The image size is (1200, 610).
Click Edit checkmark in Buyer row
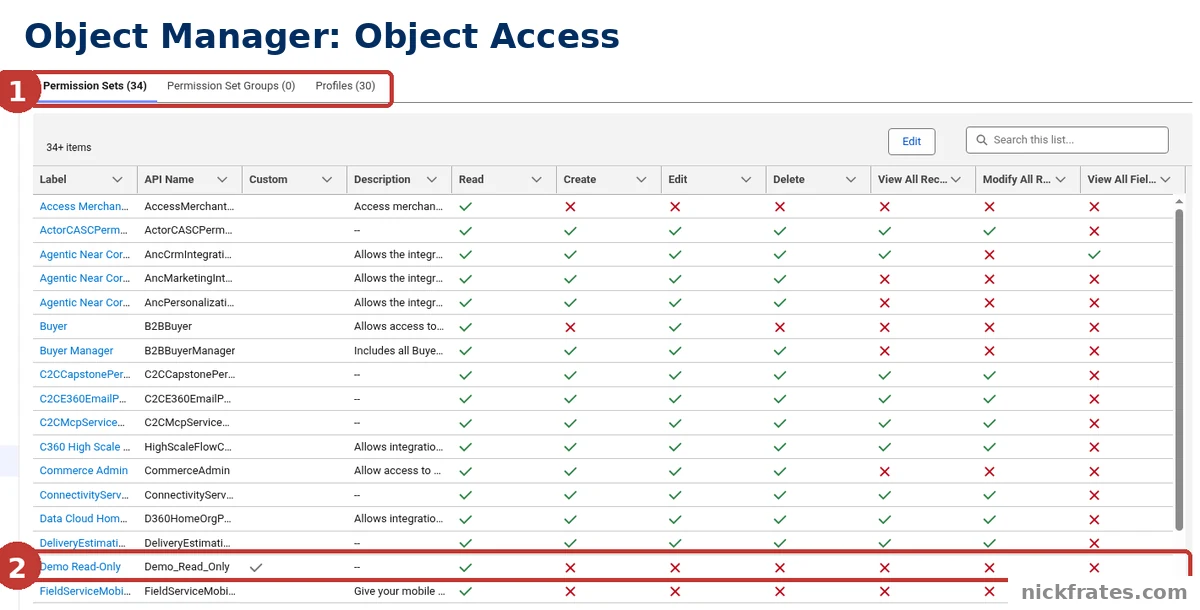pyautogui.click(x=675, y=327)
